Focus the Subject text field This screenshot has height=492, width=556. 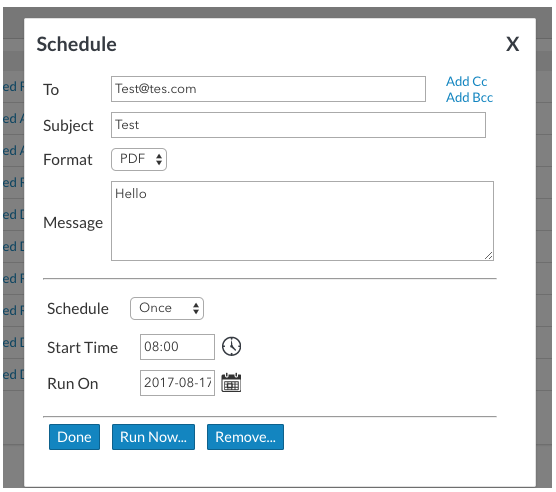[x=299, y=125]
